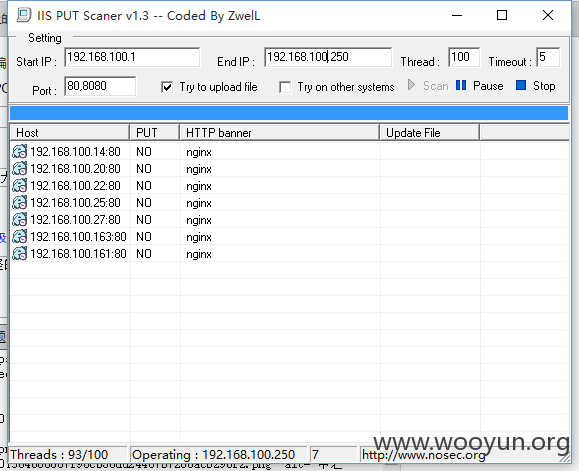579x471 pixels.
Task: Close the IIS PUT Scaner window
Action: click(x=548, y=15)
